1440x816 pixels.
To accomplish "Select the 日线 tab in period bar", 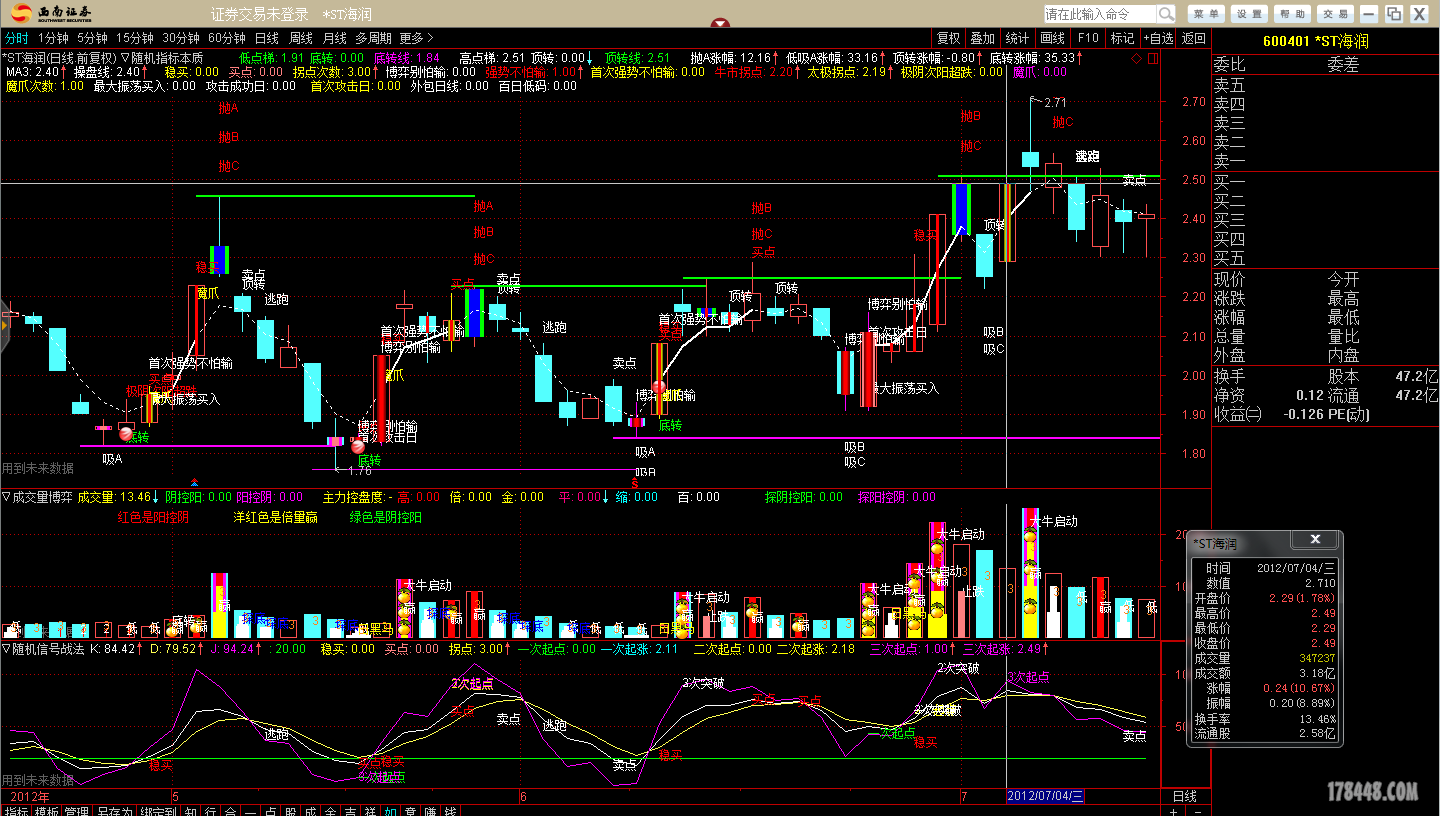I will [267, 39].
